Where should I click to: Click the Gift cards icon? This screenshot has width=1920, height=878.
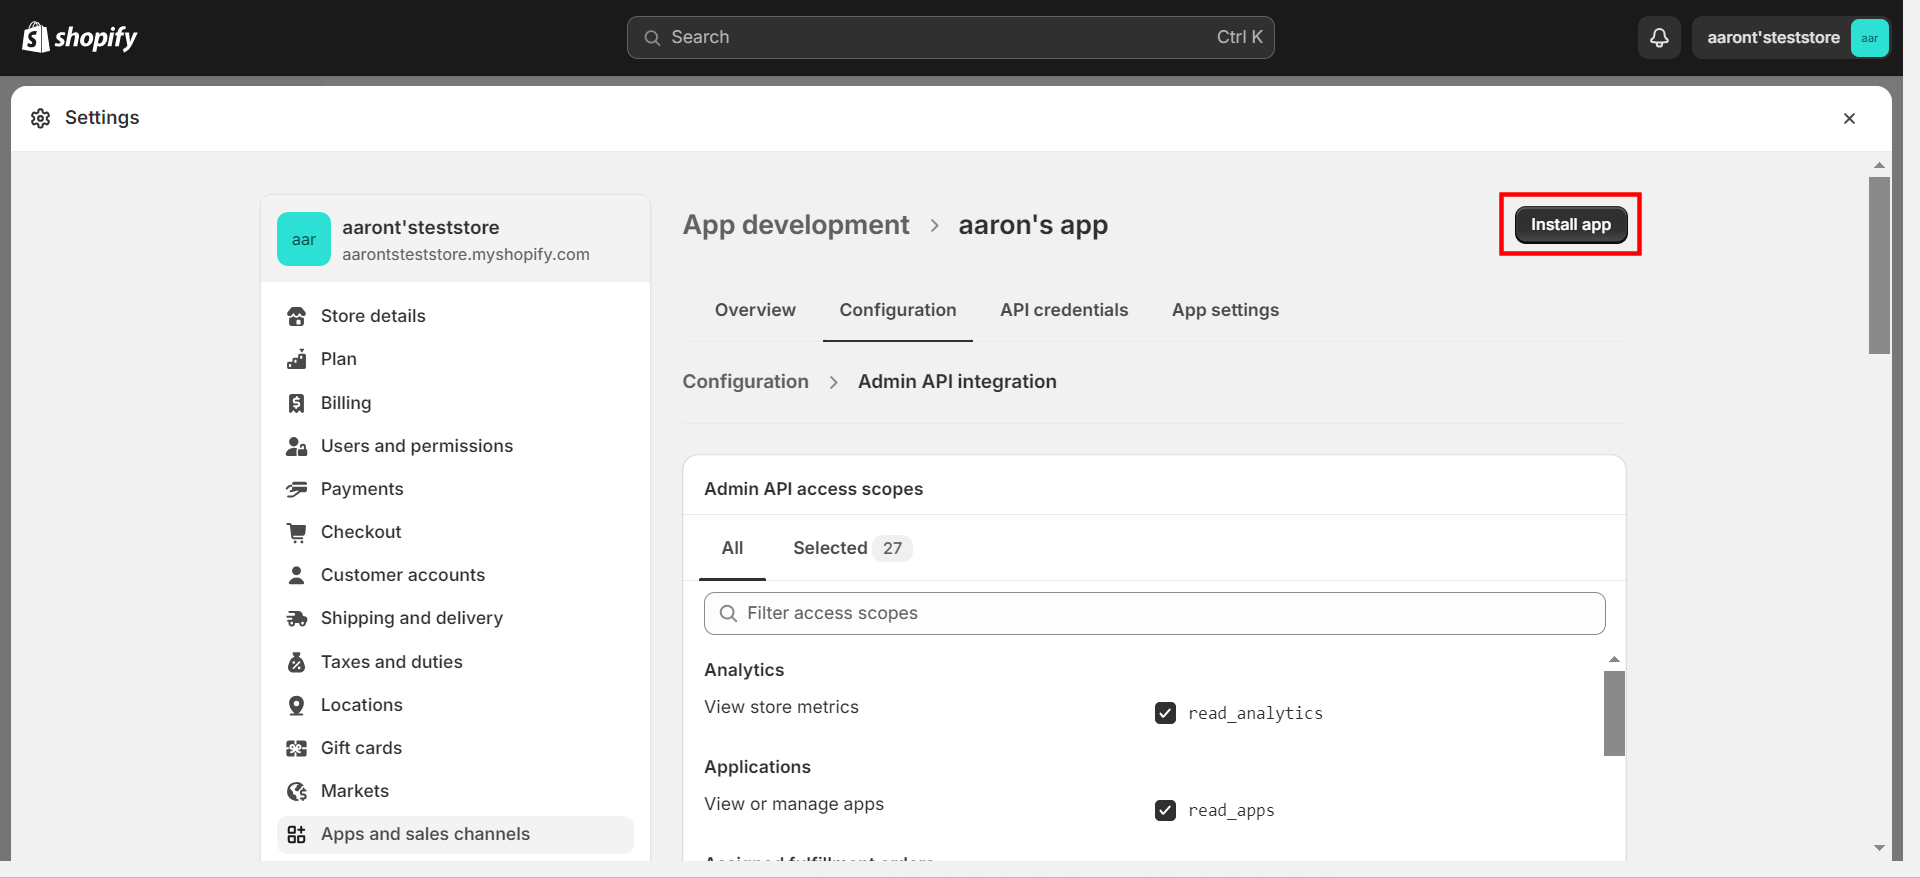click(x=297, y=748)
